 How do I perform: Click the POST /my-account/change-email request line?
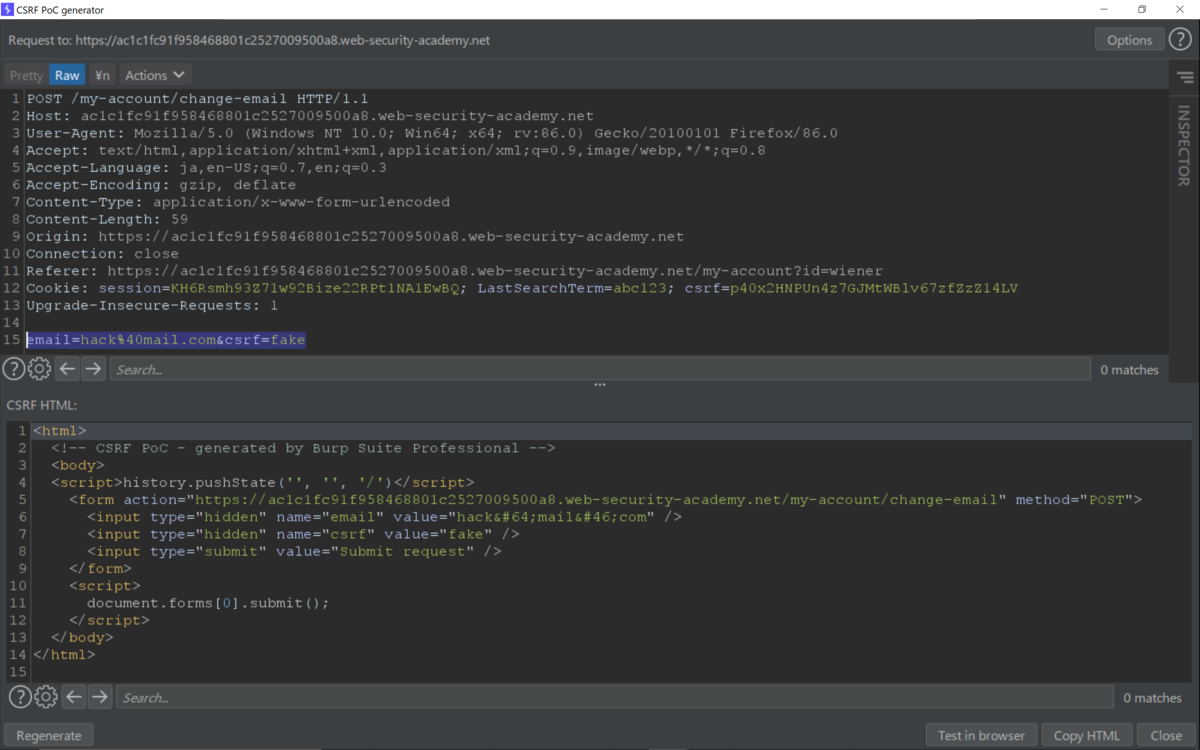198,98
